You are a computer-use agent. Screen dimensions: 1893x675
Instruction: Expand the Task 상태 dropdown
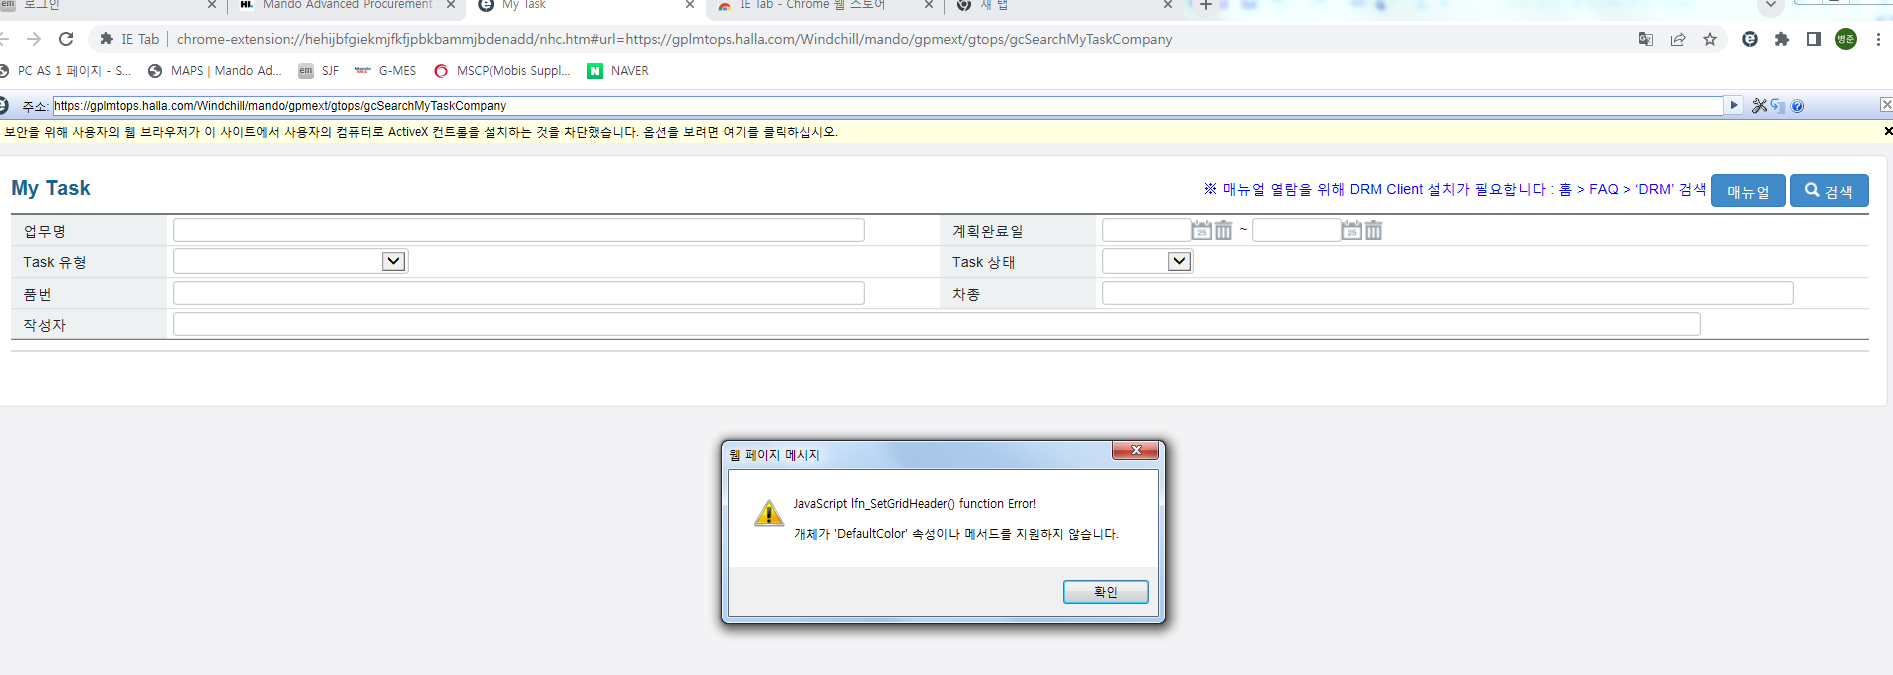click(1179, 261)
